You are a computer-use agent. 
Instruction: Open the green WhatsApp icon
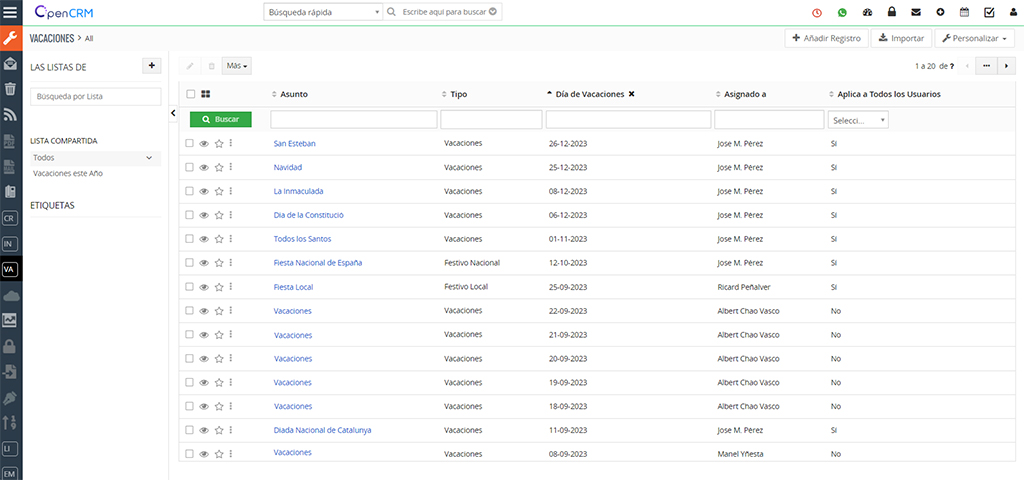click(x=842, y=12)
